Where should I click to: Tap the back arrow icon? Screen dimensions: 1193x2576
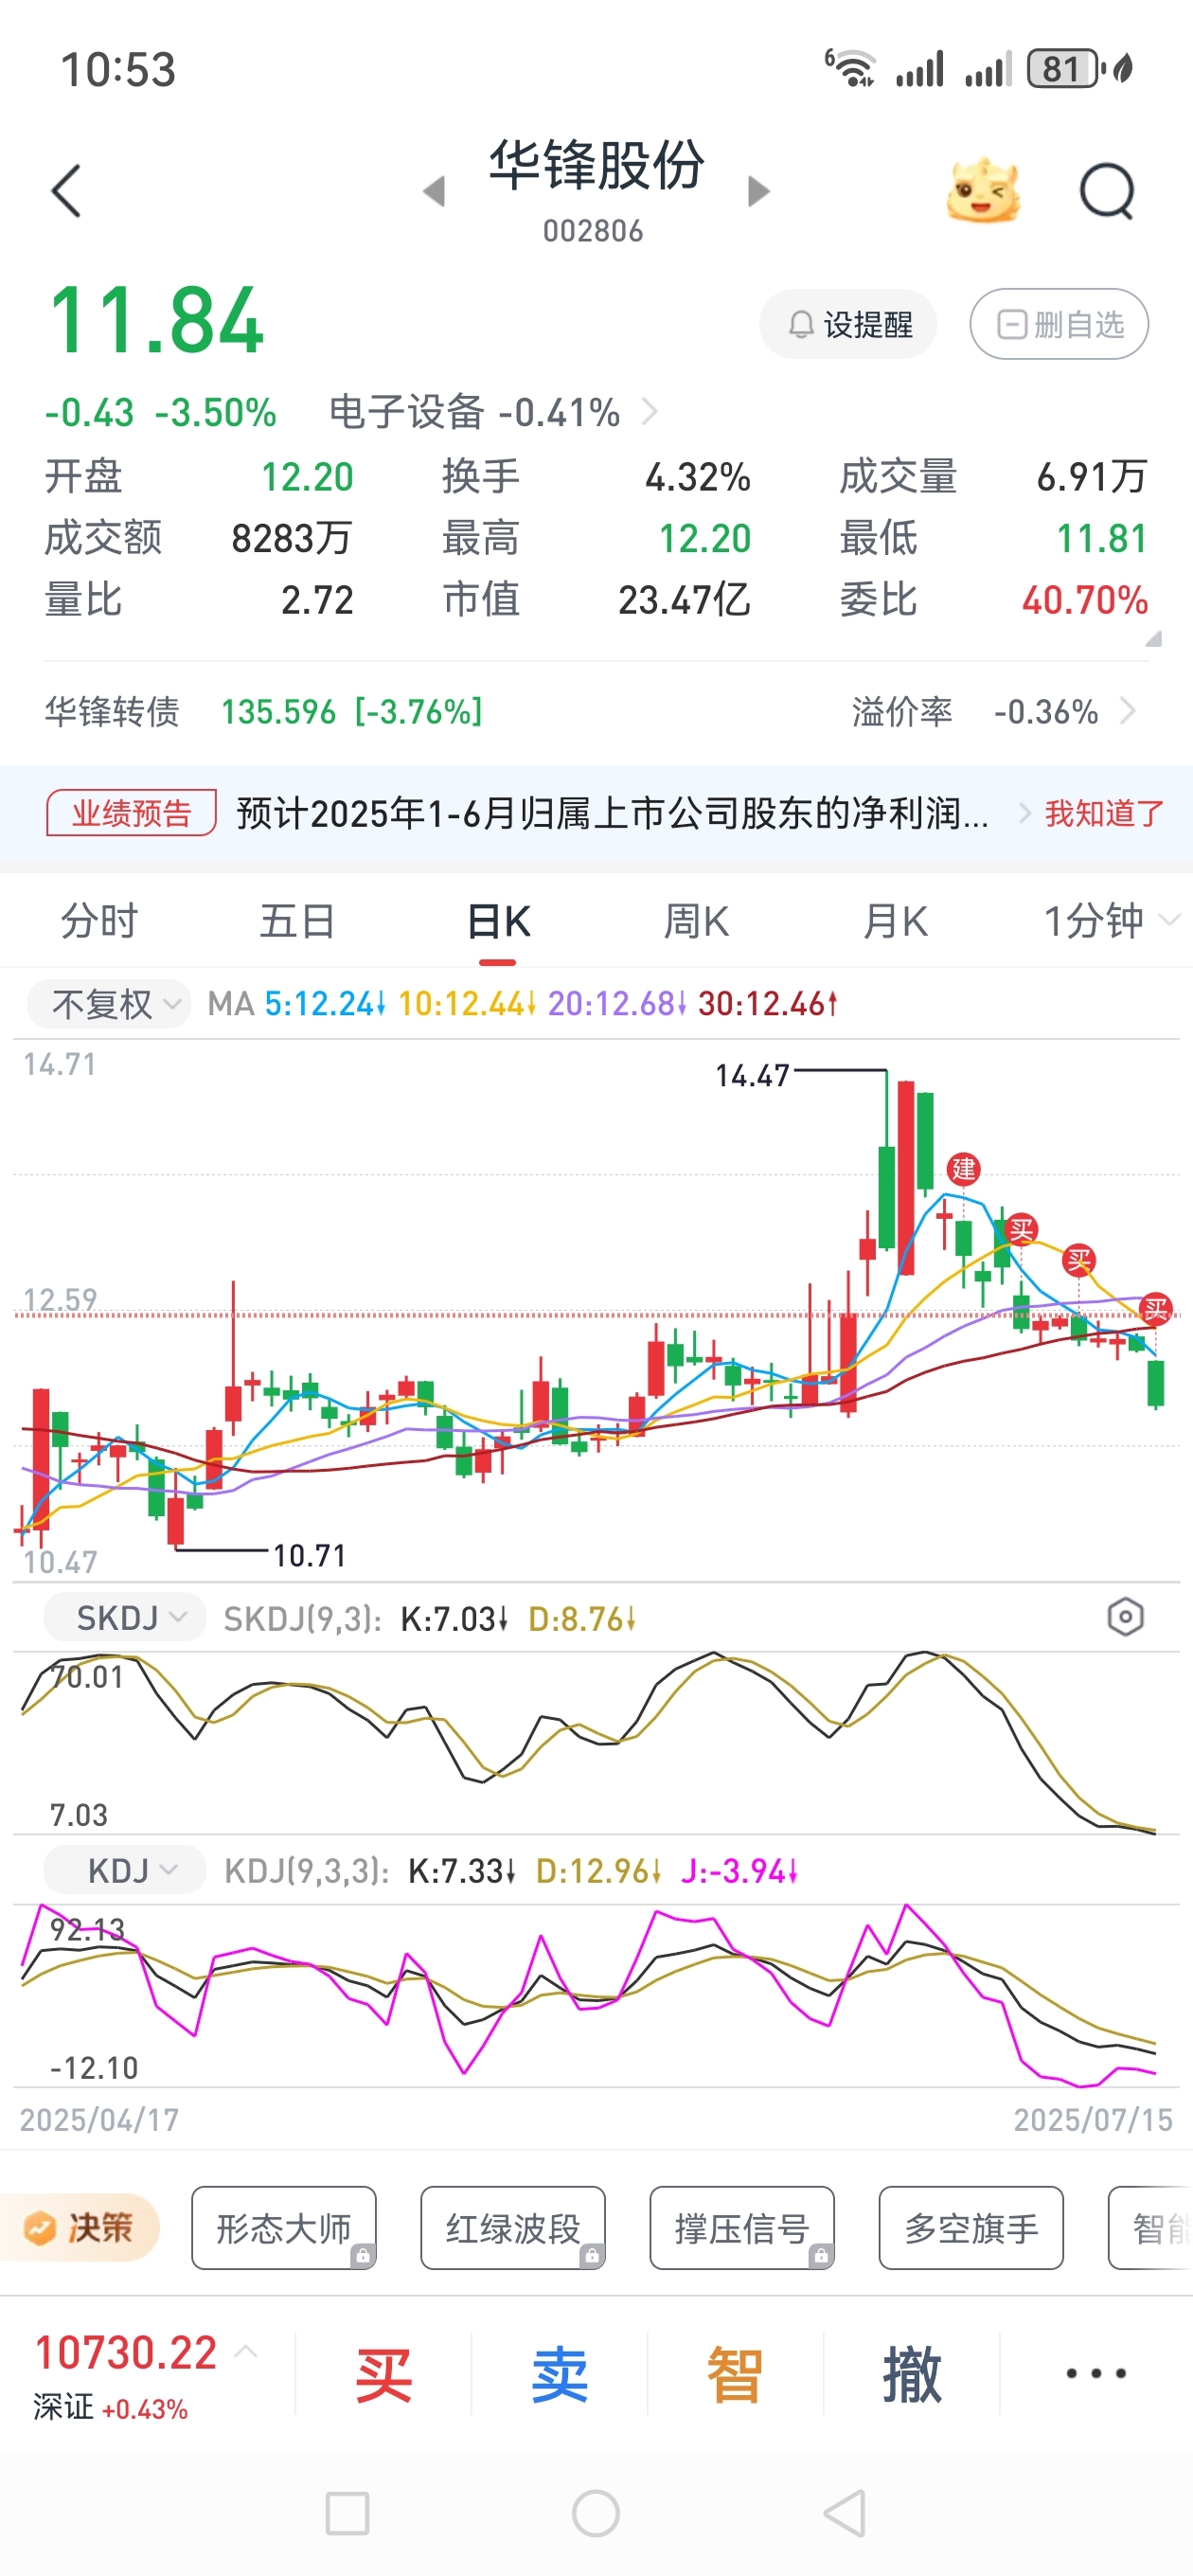pos(66,191)
